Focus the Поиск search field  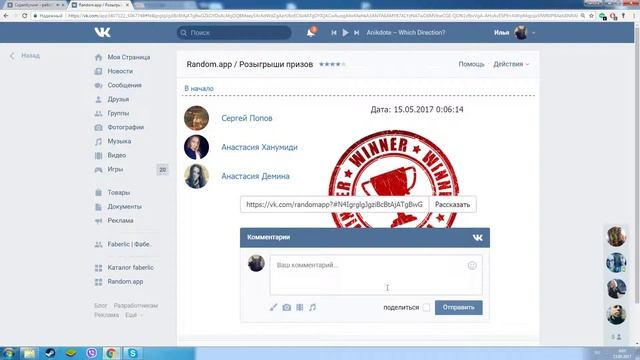pos(234,33)
